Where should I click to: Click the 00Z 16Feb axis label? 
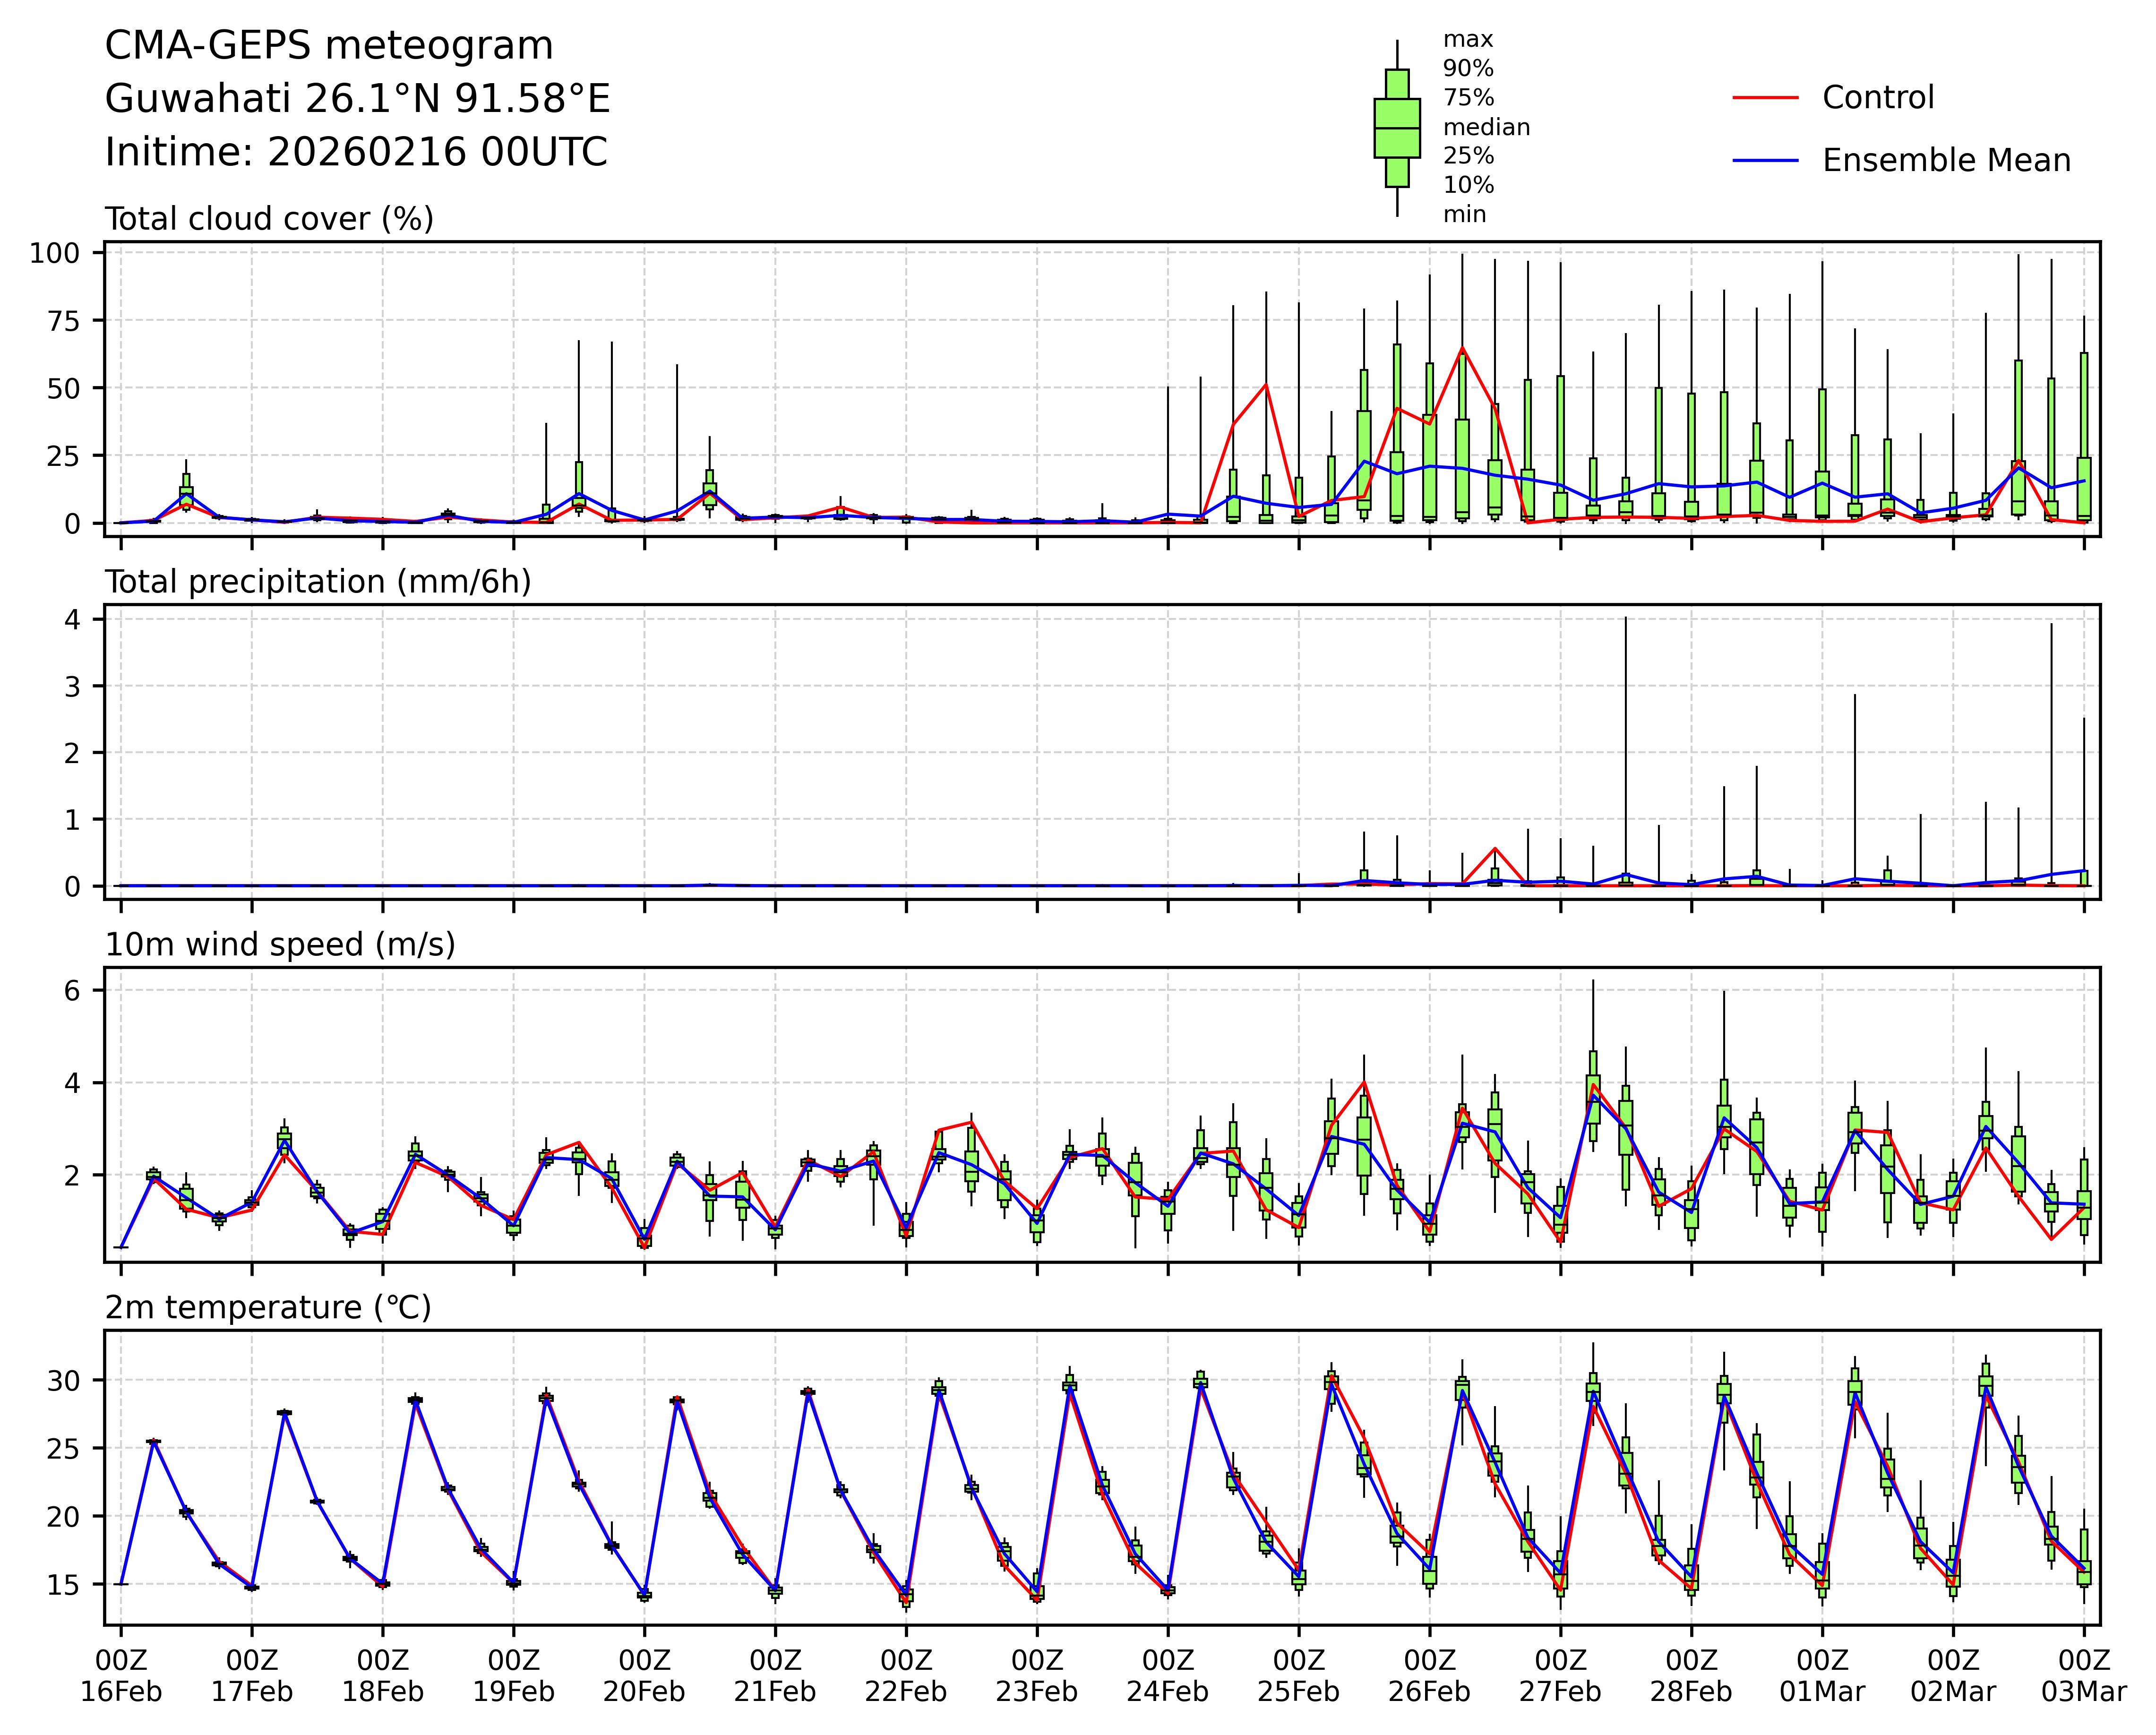(121, 1676)
